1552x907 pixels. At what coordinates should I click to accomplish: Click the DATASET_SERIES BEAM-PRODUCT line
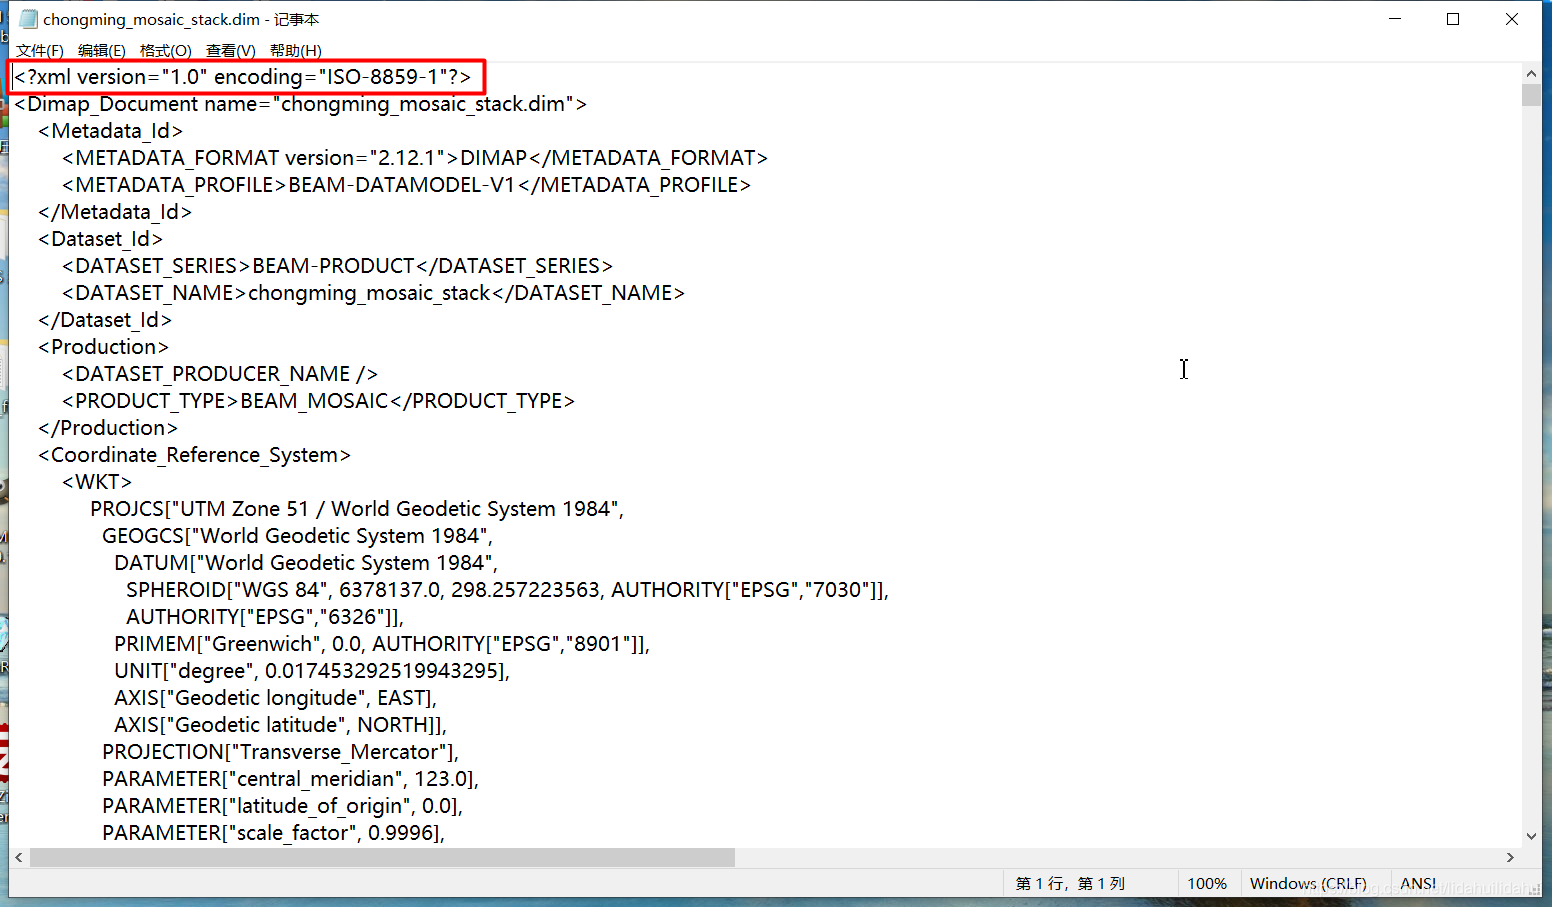pyautogui.click(x=337, y=266)
